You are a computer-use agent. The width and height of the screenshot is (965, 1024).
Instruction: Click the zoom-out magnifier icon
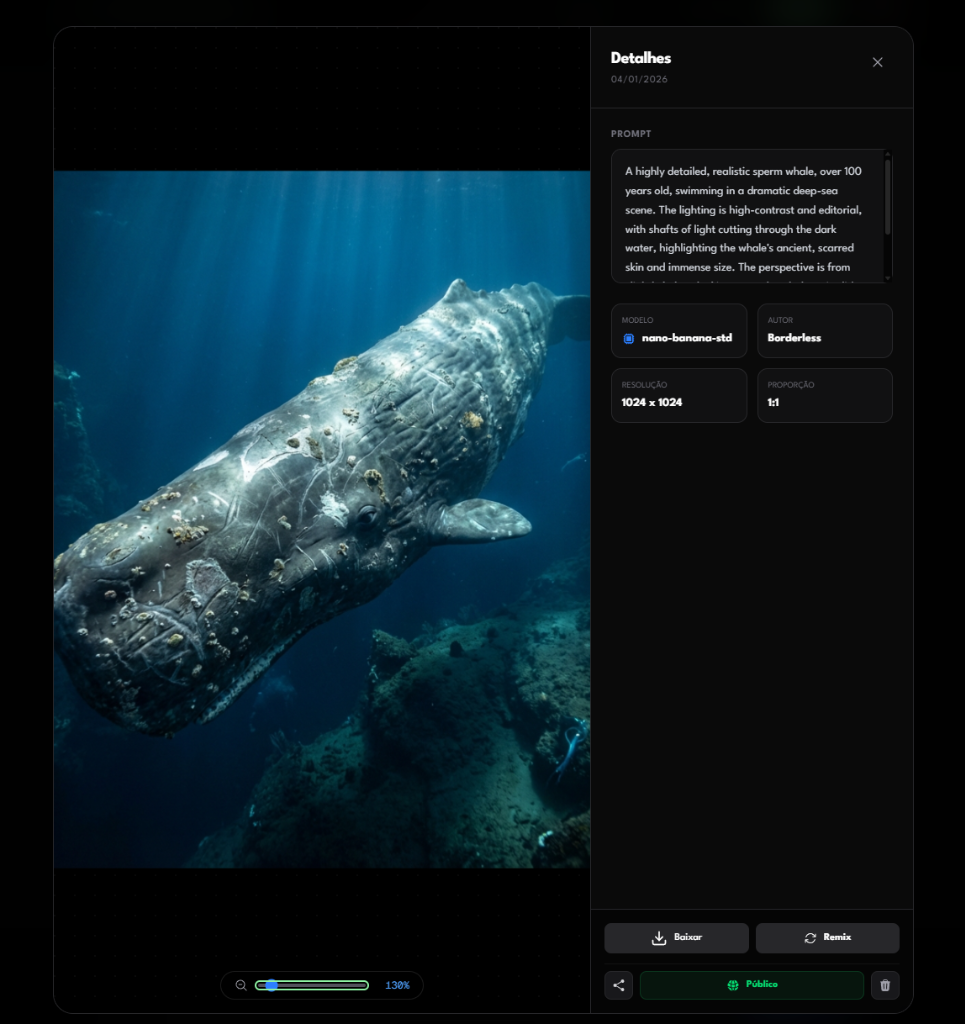241,985
